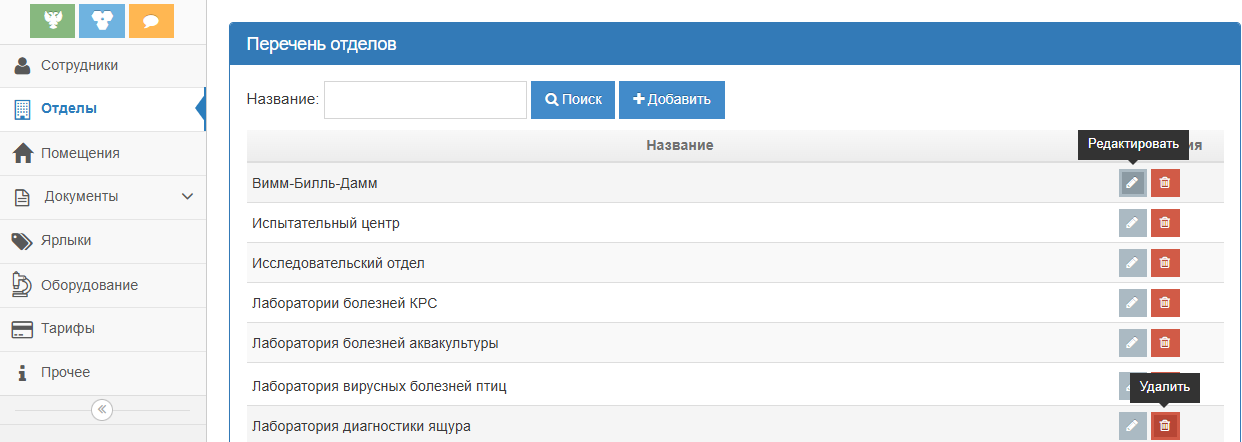
Task: Go to Помещения menu item
Action: coord(80,153)
